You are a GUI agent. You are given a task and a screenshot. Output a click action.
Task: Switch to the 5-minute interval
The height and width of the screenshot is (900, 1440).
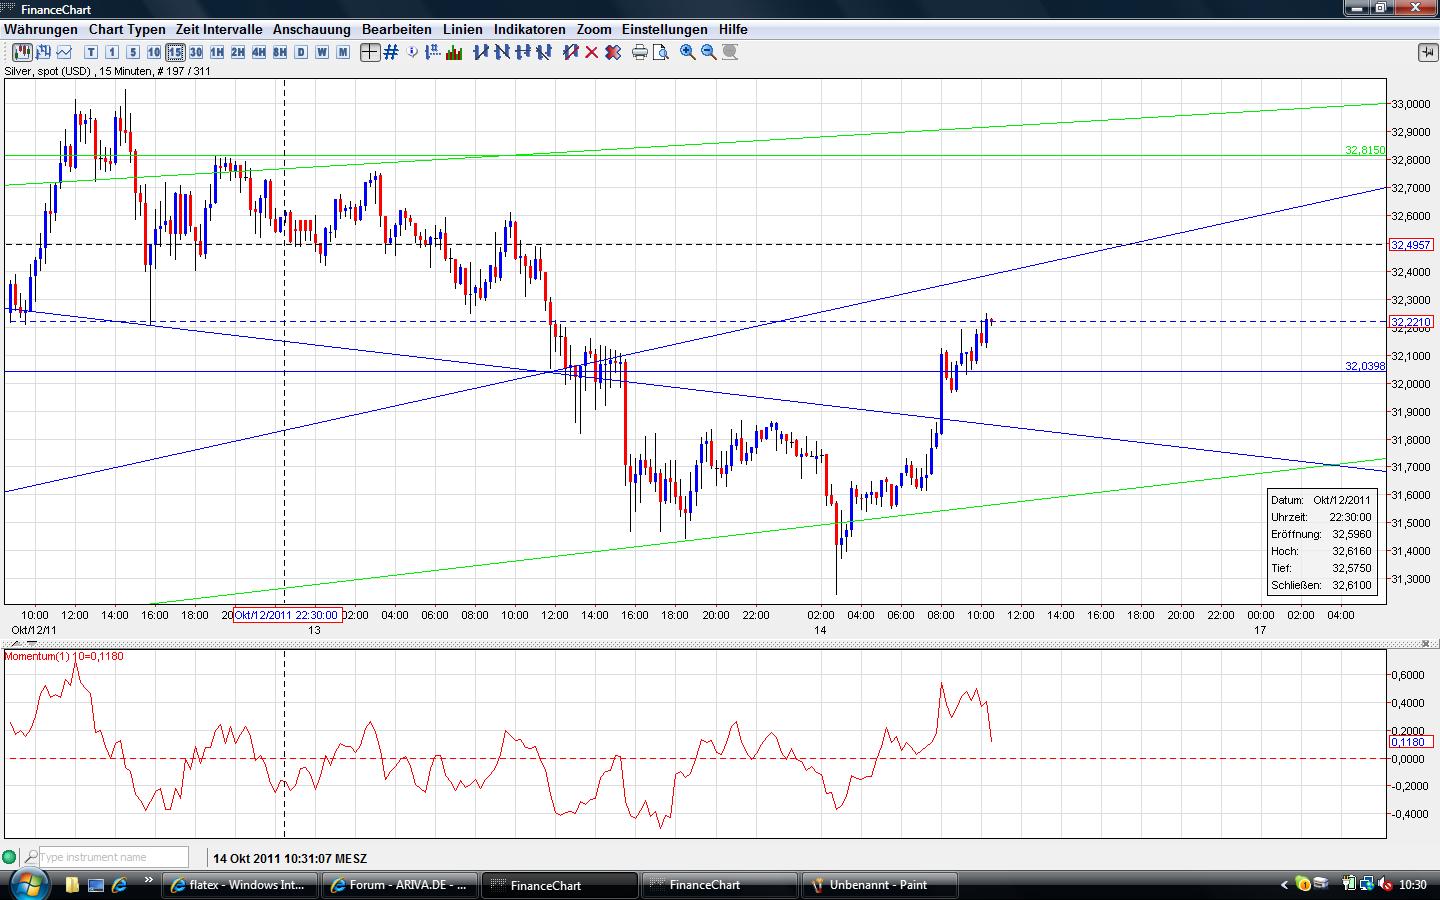pos(133,52)
